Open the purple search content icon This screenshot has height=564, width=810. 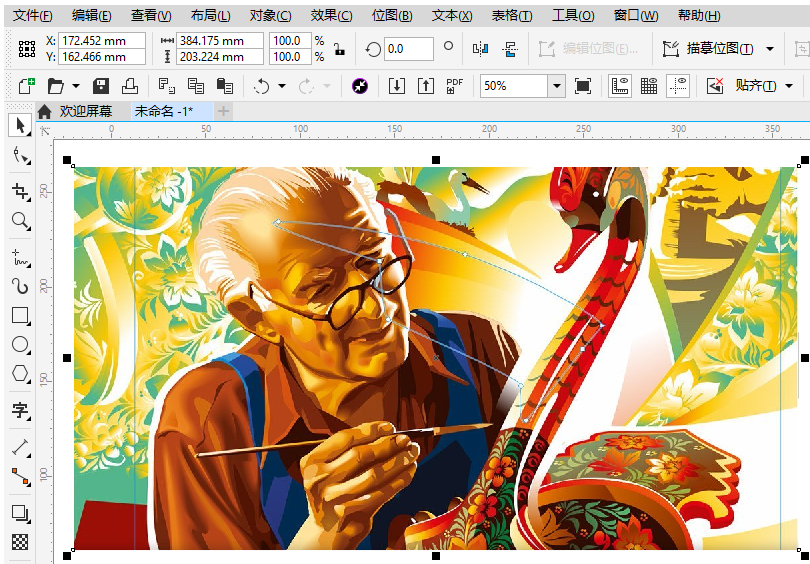pyautogui.click(x=360, y=86)
